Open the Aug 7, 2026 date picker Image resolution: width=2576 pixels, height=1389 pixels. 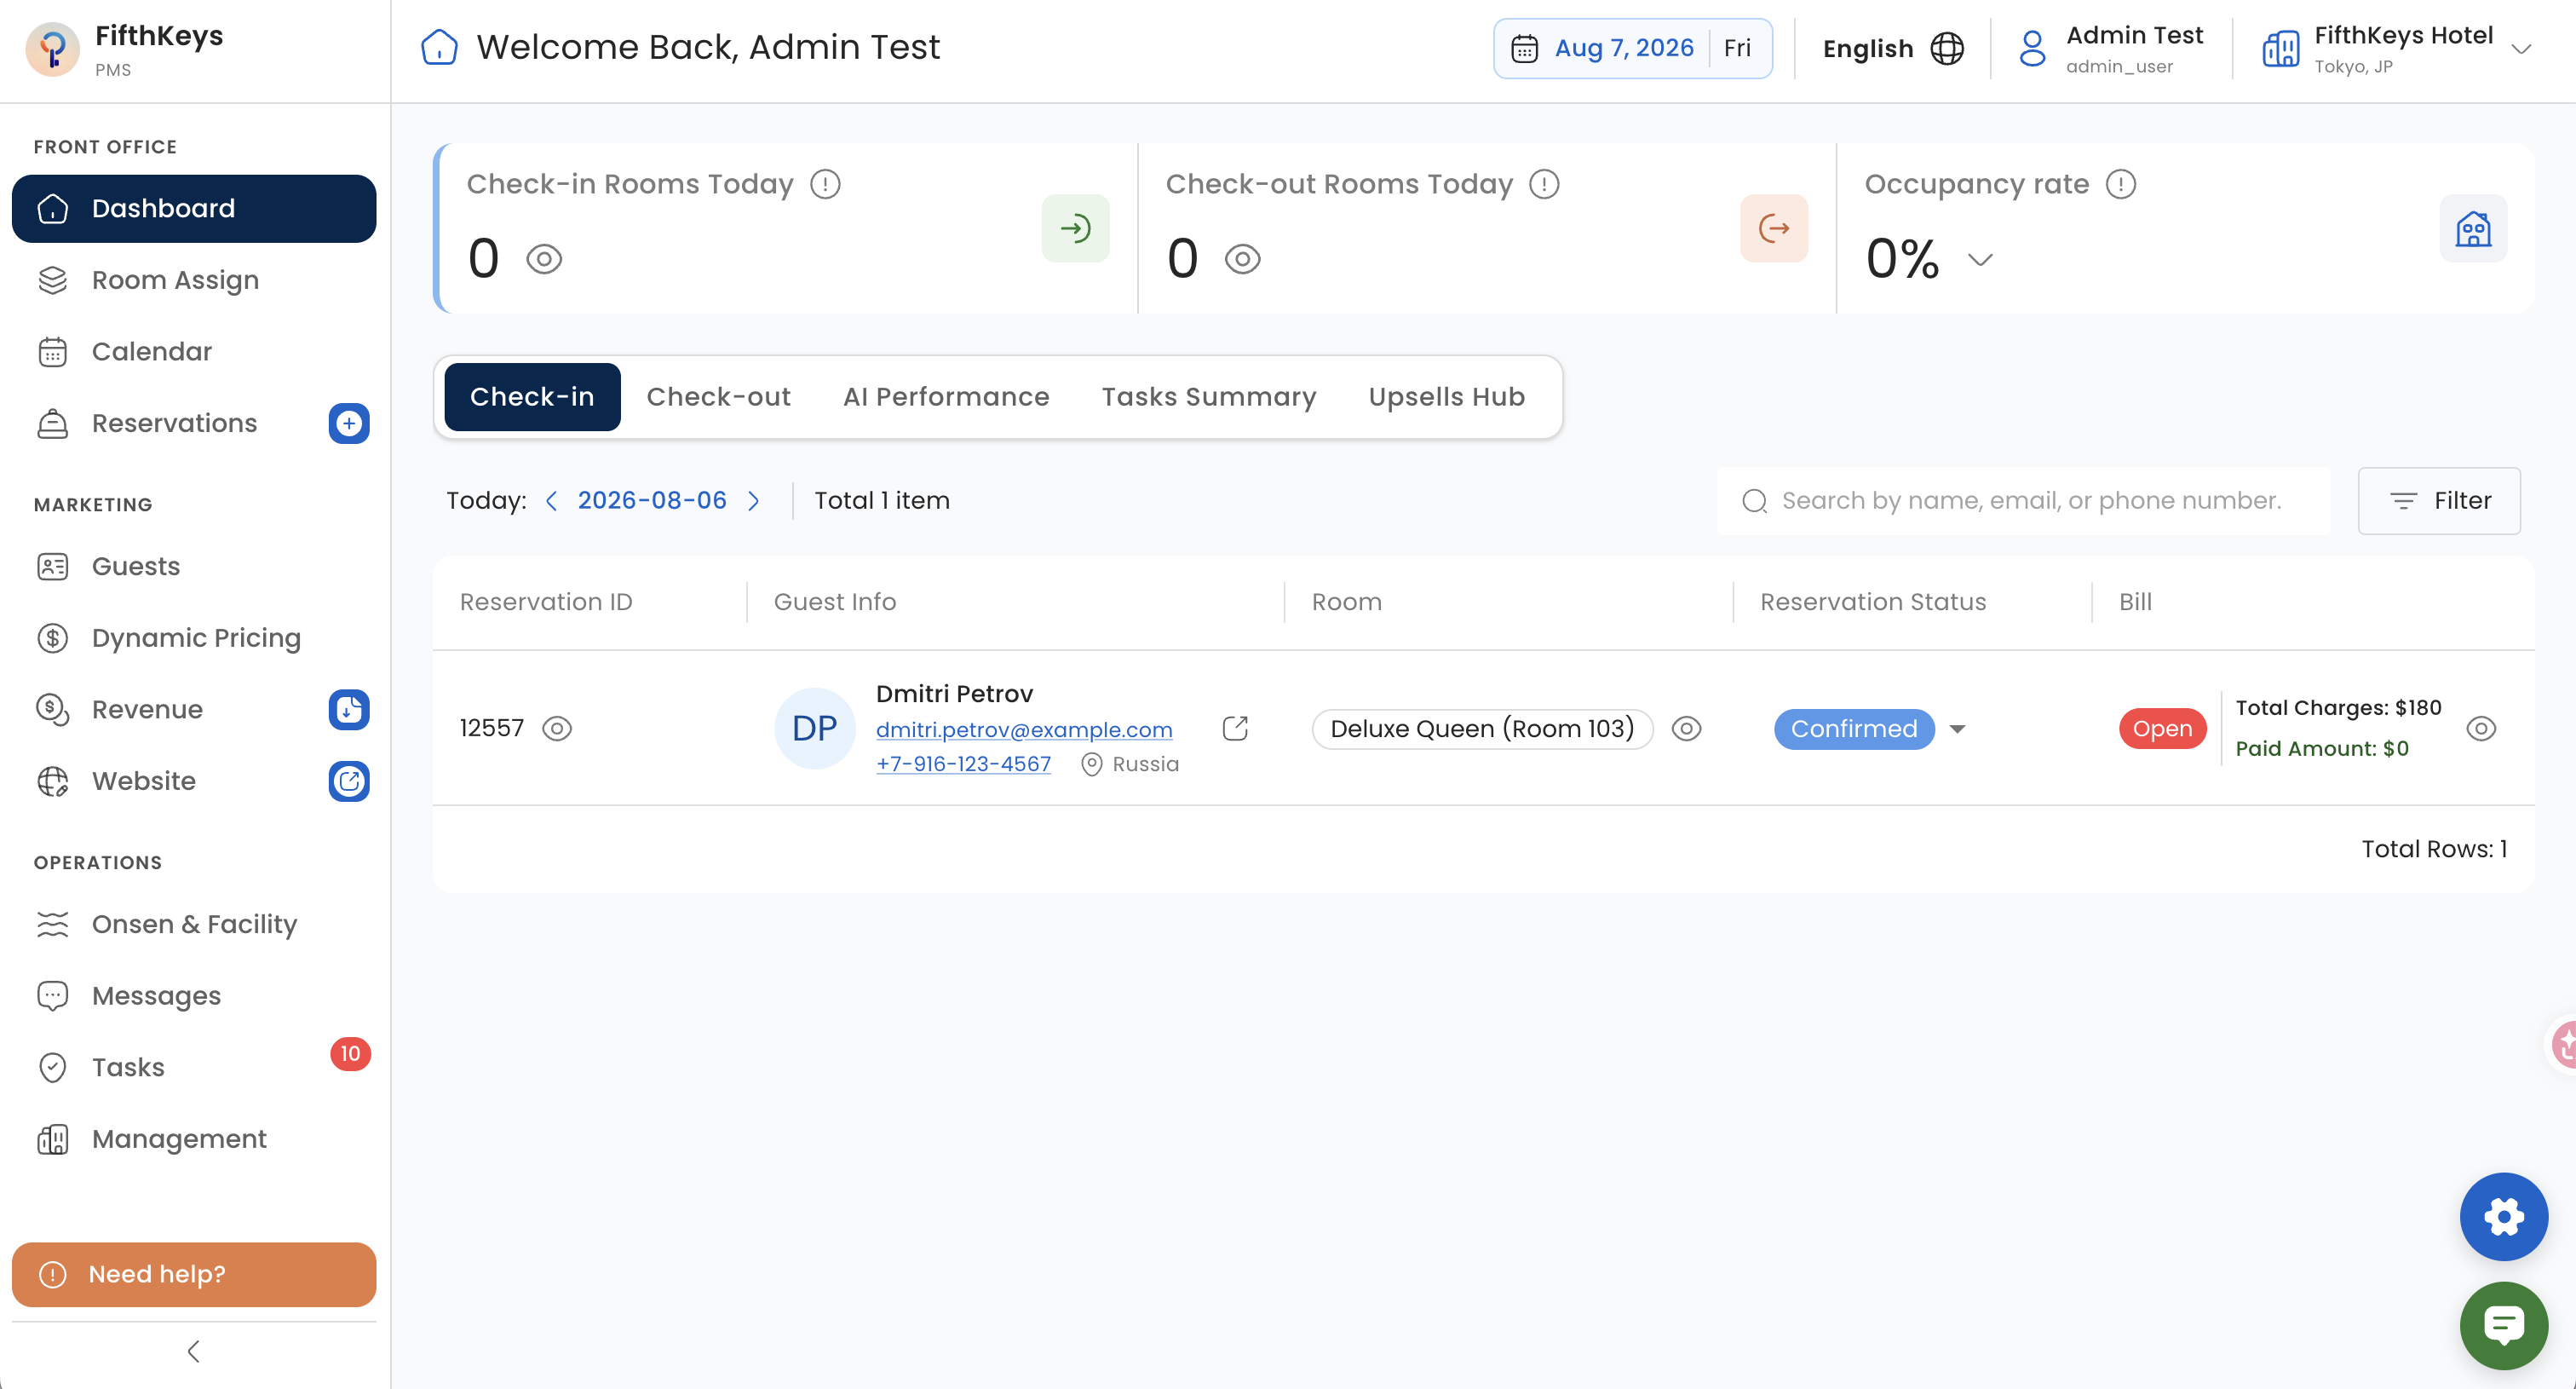(1632, 48)
